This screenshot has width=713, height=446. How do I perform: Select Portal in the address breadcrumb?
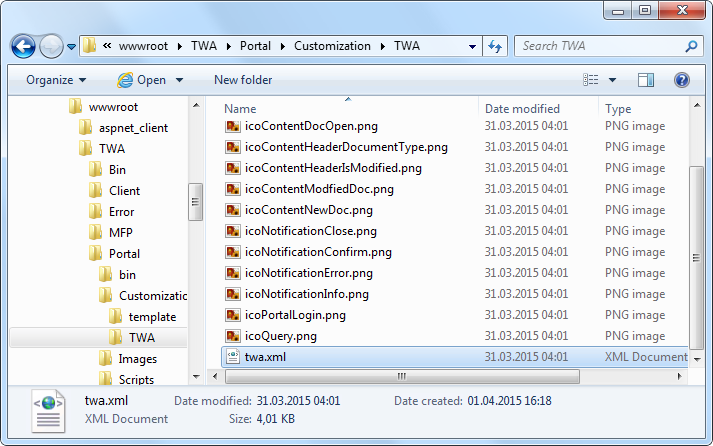(255, 46)
